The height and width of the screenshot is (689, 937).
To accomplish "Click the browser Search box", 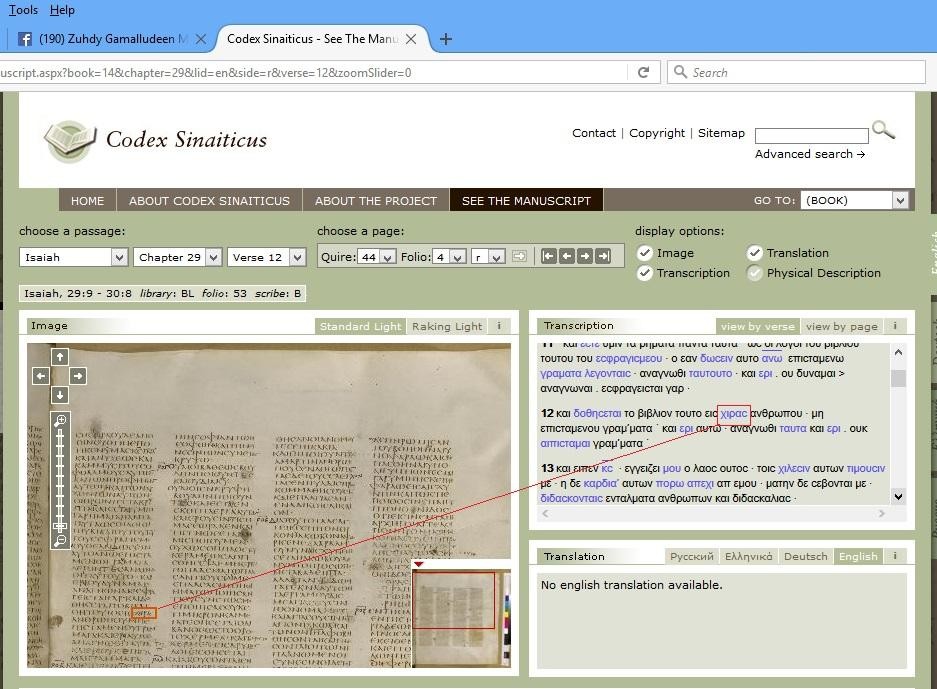I will tap(796, 72).
